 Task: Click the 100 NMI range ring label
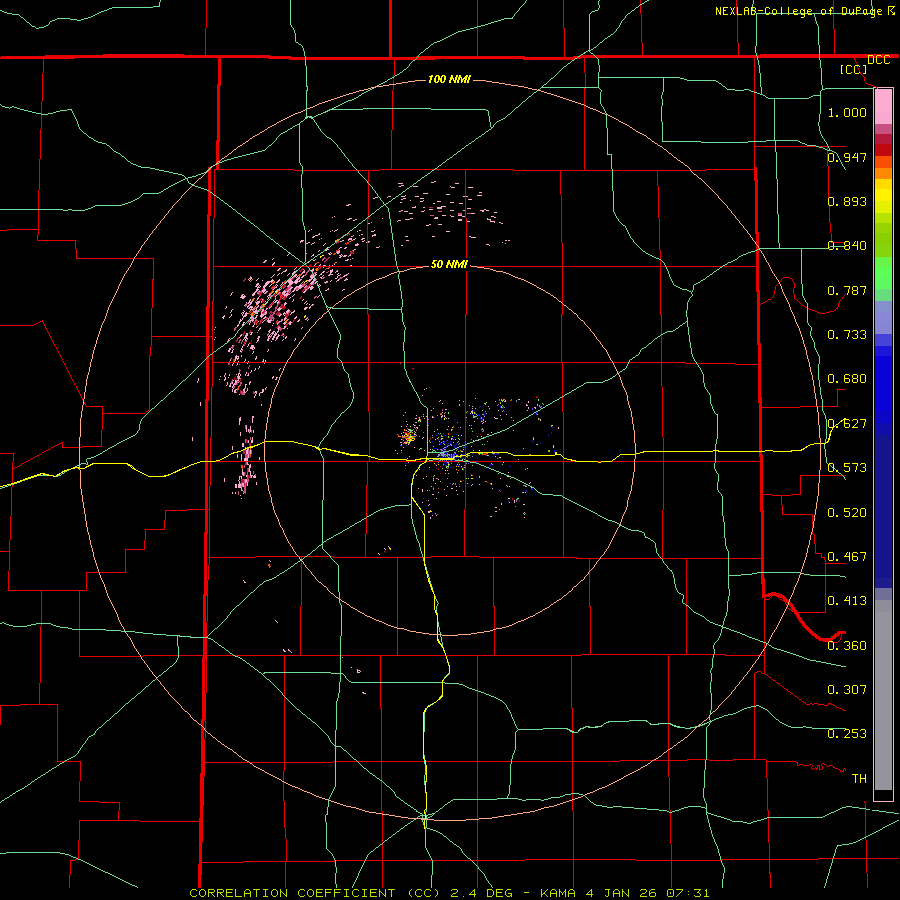tap(449, 79)
